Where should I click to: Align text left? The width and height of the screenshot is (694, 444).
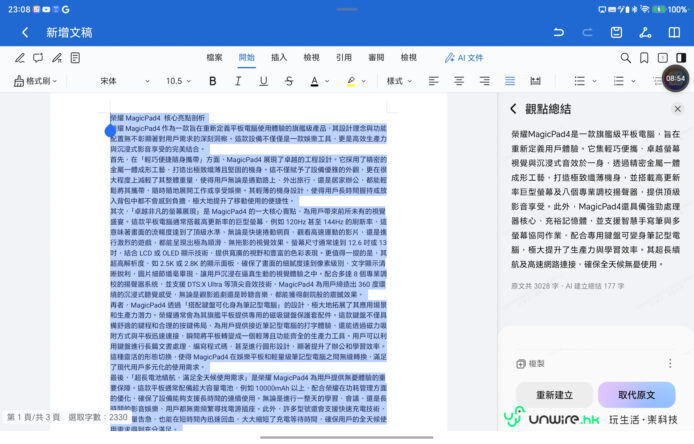[433, 81]
